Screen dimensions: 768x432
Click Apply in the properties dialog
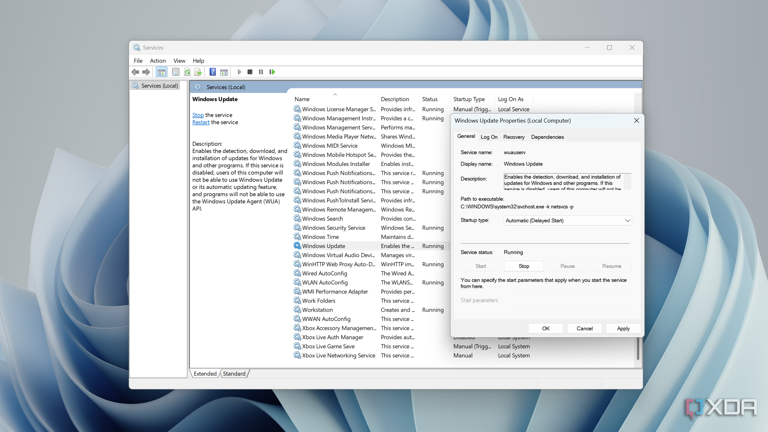(623, 329)
